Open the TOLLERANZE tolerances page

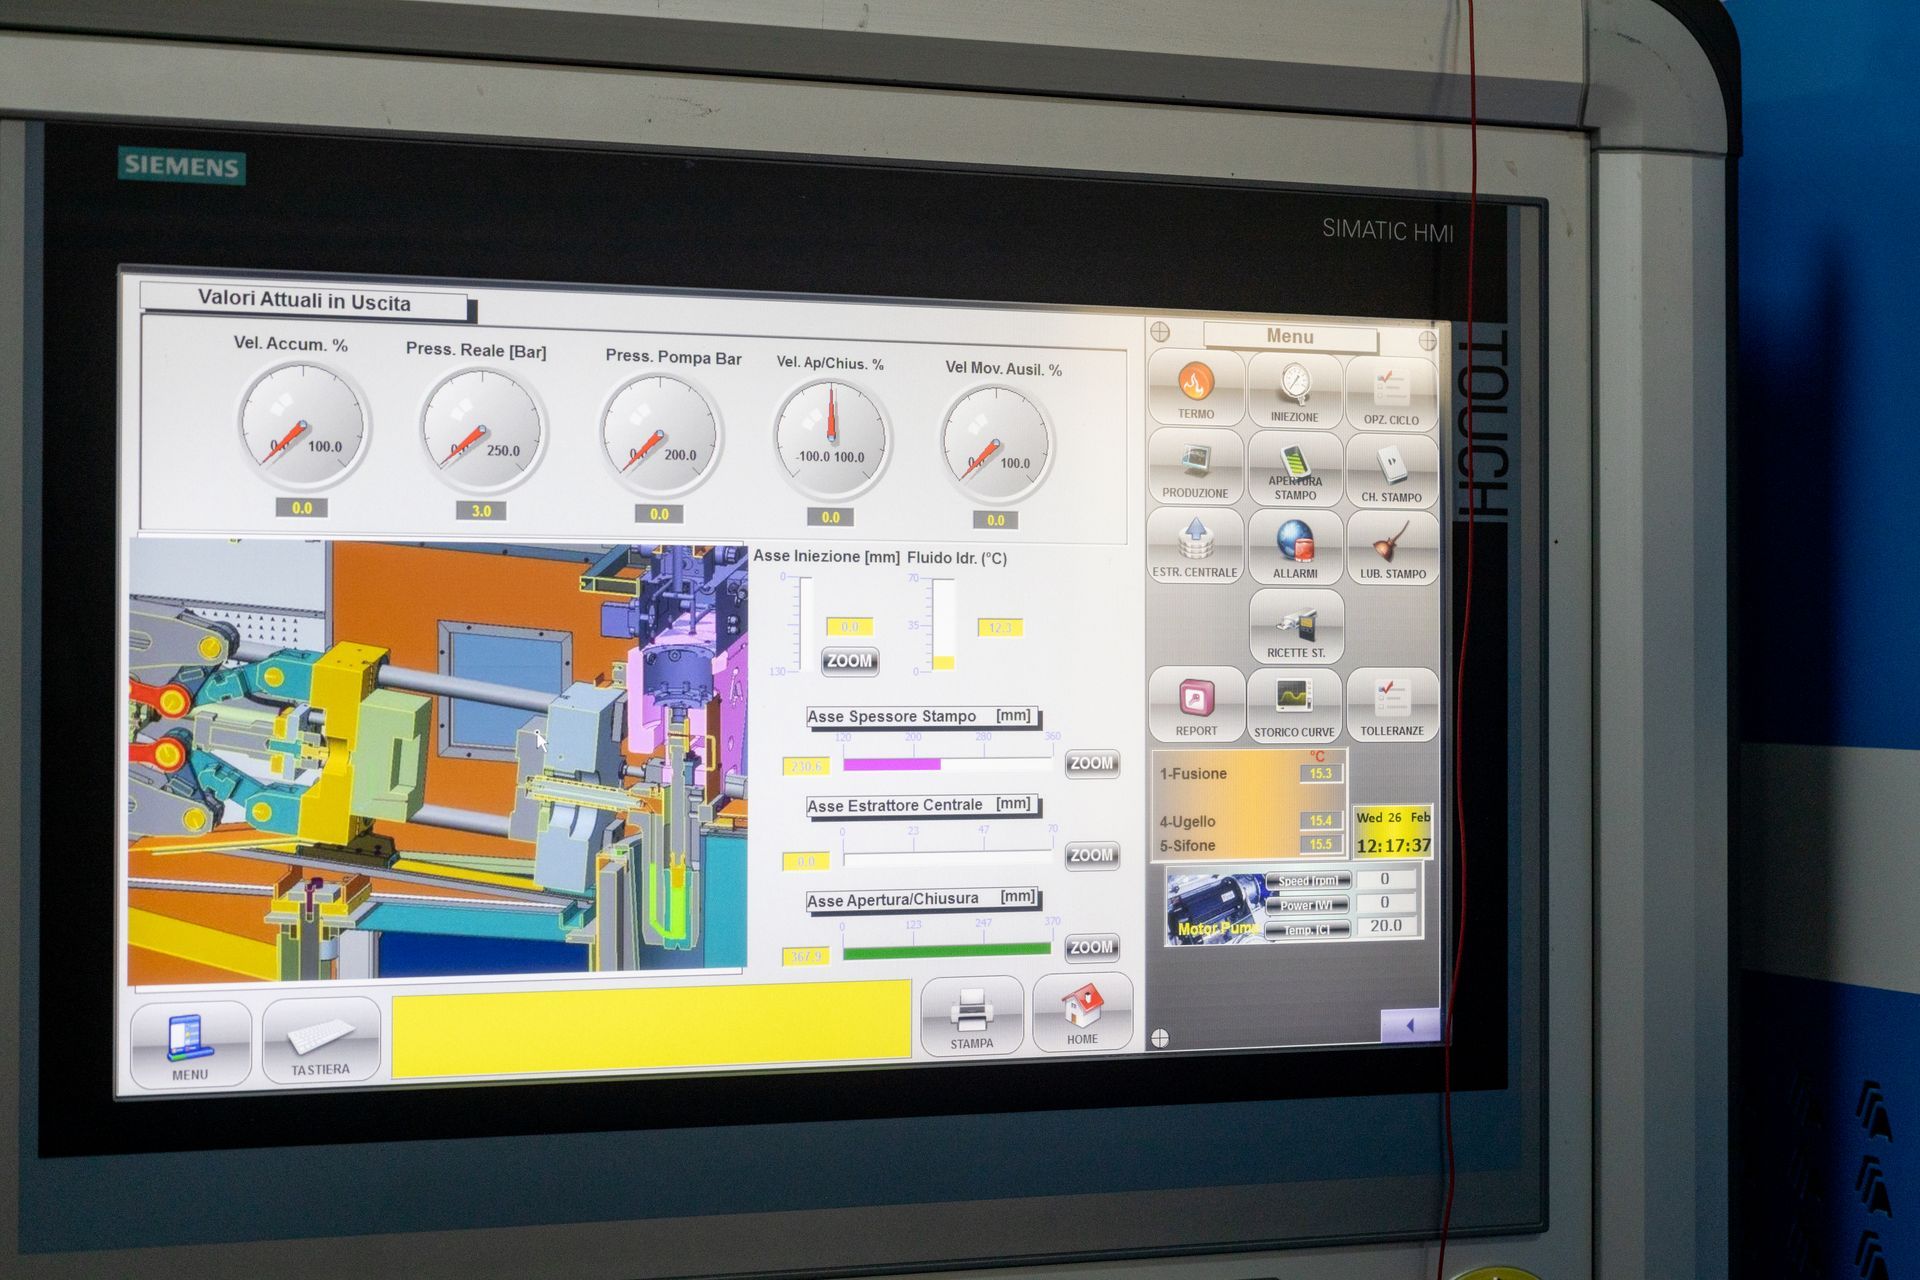click(1392, 705)
